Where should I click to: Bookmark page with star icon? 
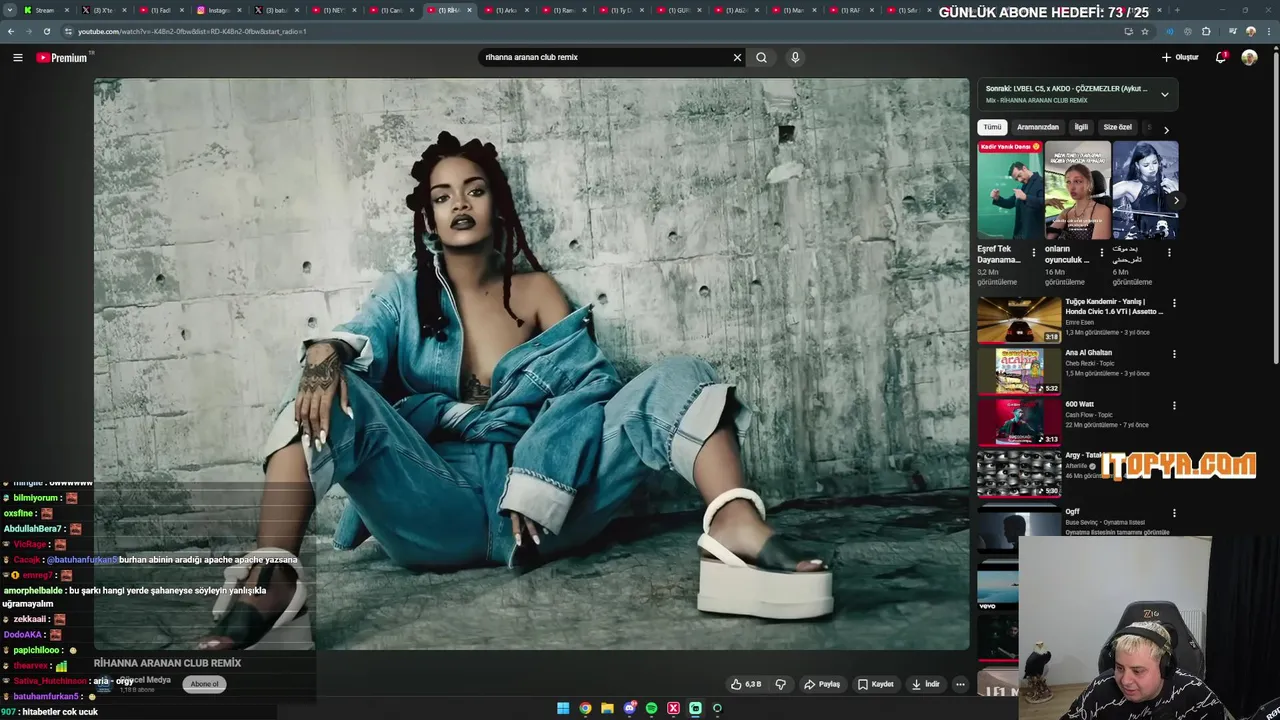[1145, 31]
